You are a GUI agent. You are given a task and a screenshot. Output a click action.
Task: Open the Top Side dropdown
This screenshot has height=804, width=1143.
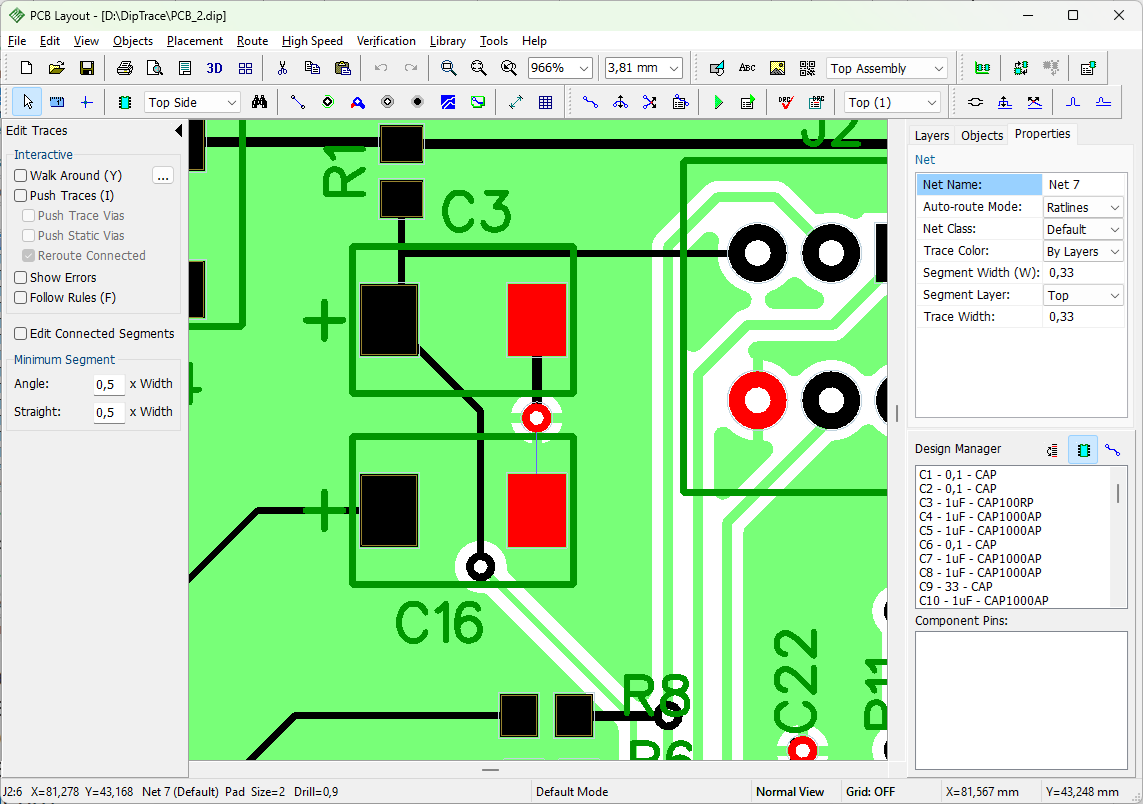[192, 103]
